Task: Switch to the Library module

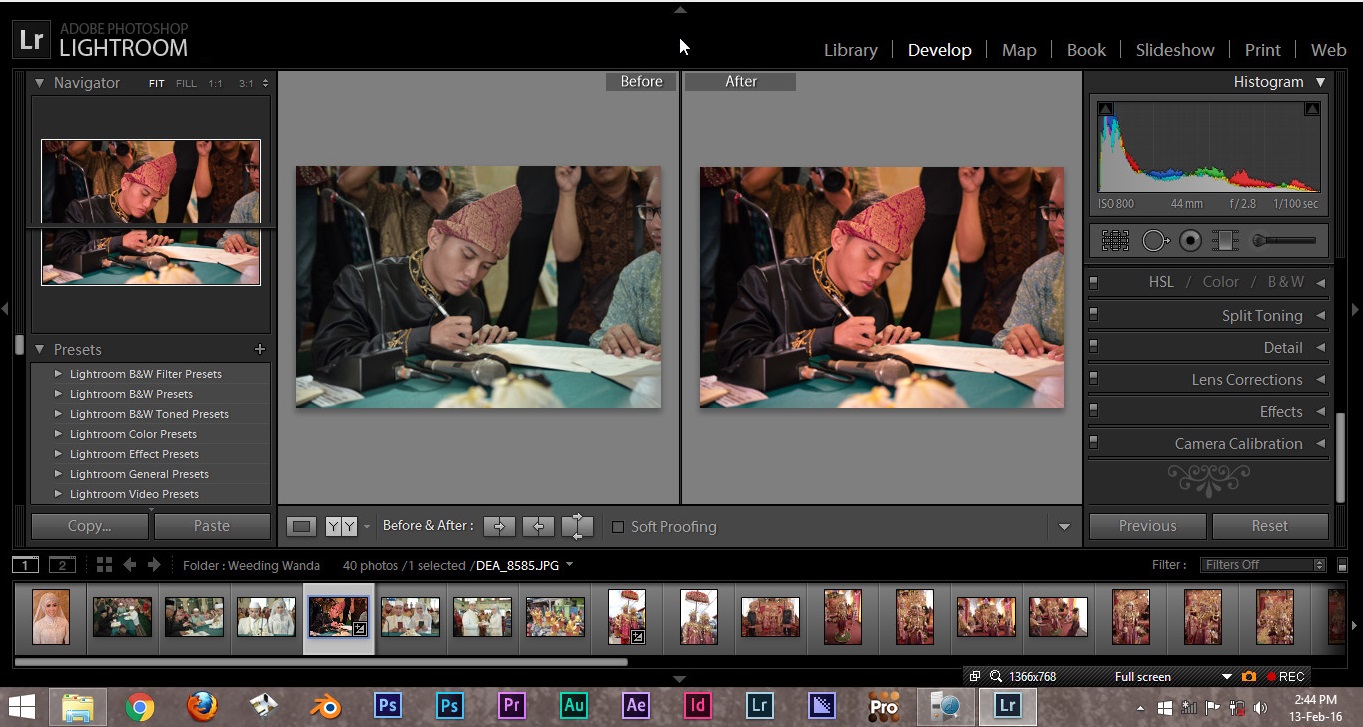Action: (x=851, y=50)
